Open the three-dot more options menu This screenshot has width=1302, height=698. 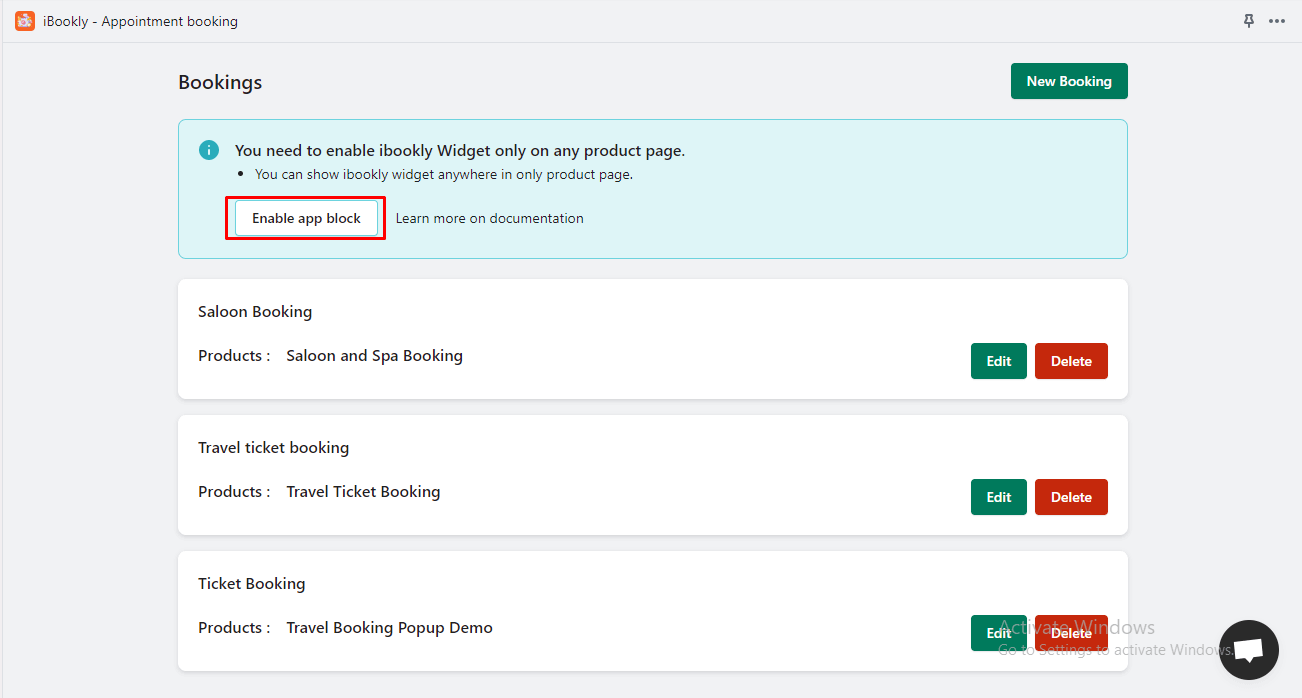click(x=1277, y=21)
